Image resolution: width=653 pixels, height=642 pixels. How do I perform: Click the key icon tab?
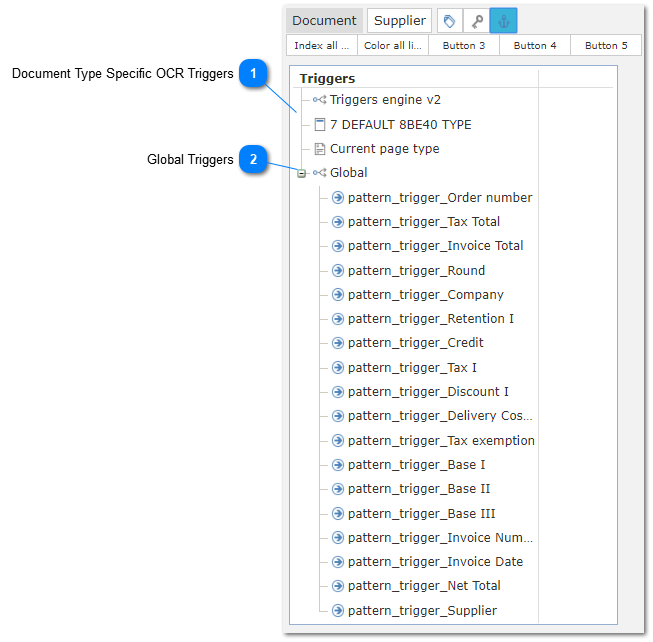tap(477, 21)
